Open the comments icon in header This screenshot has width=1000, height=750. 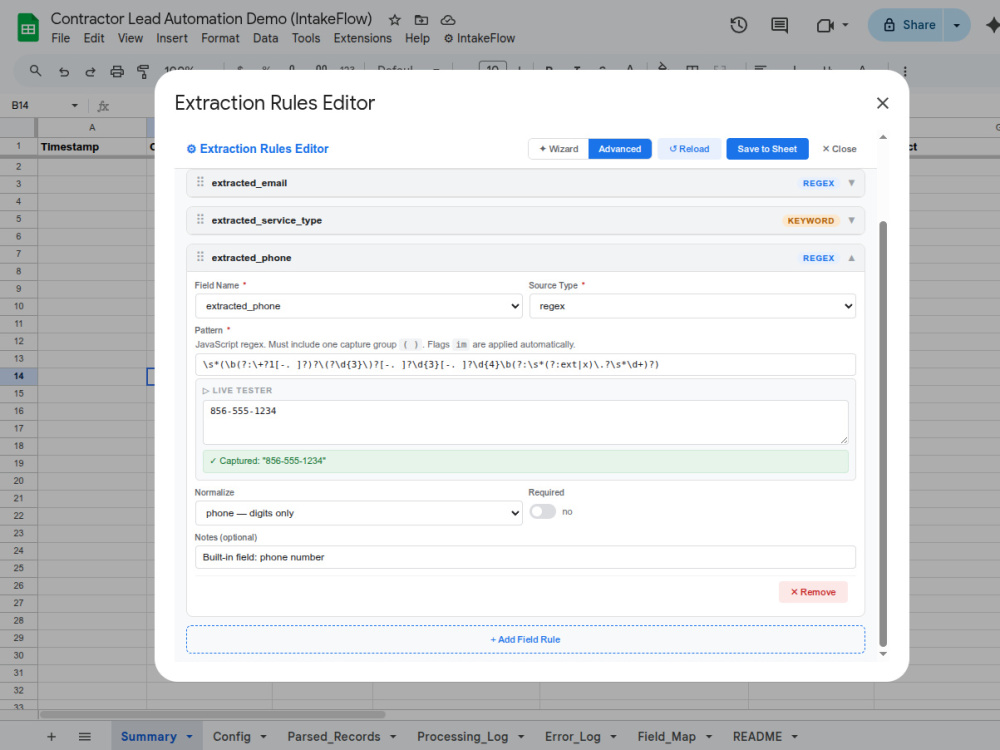coord(779,26)
